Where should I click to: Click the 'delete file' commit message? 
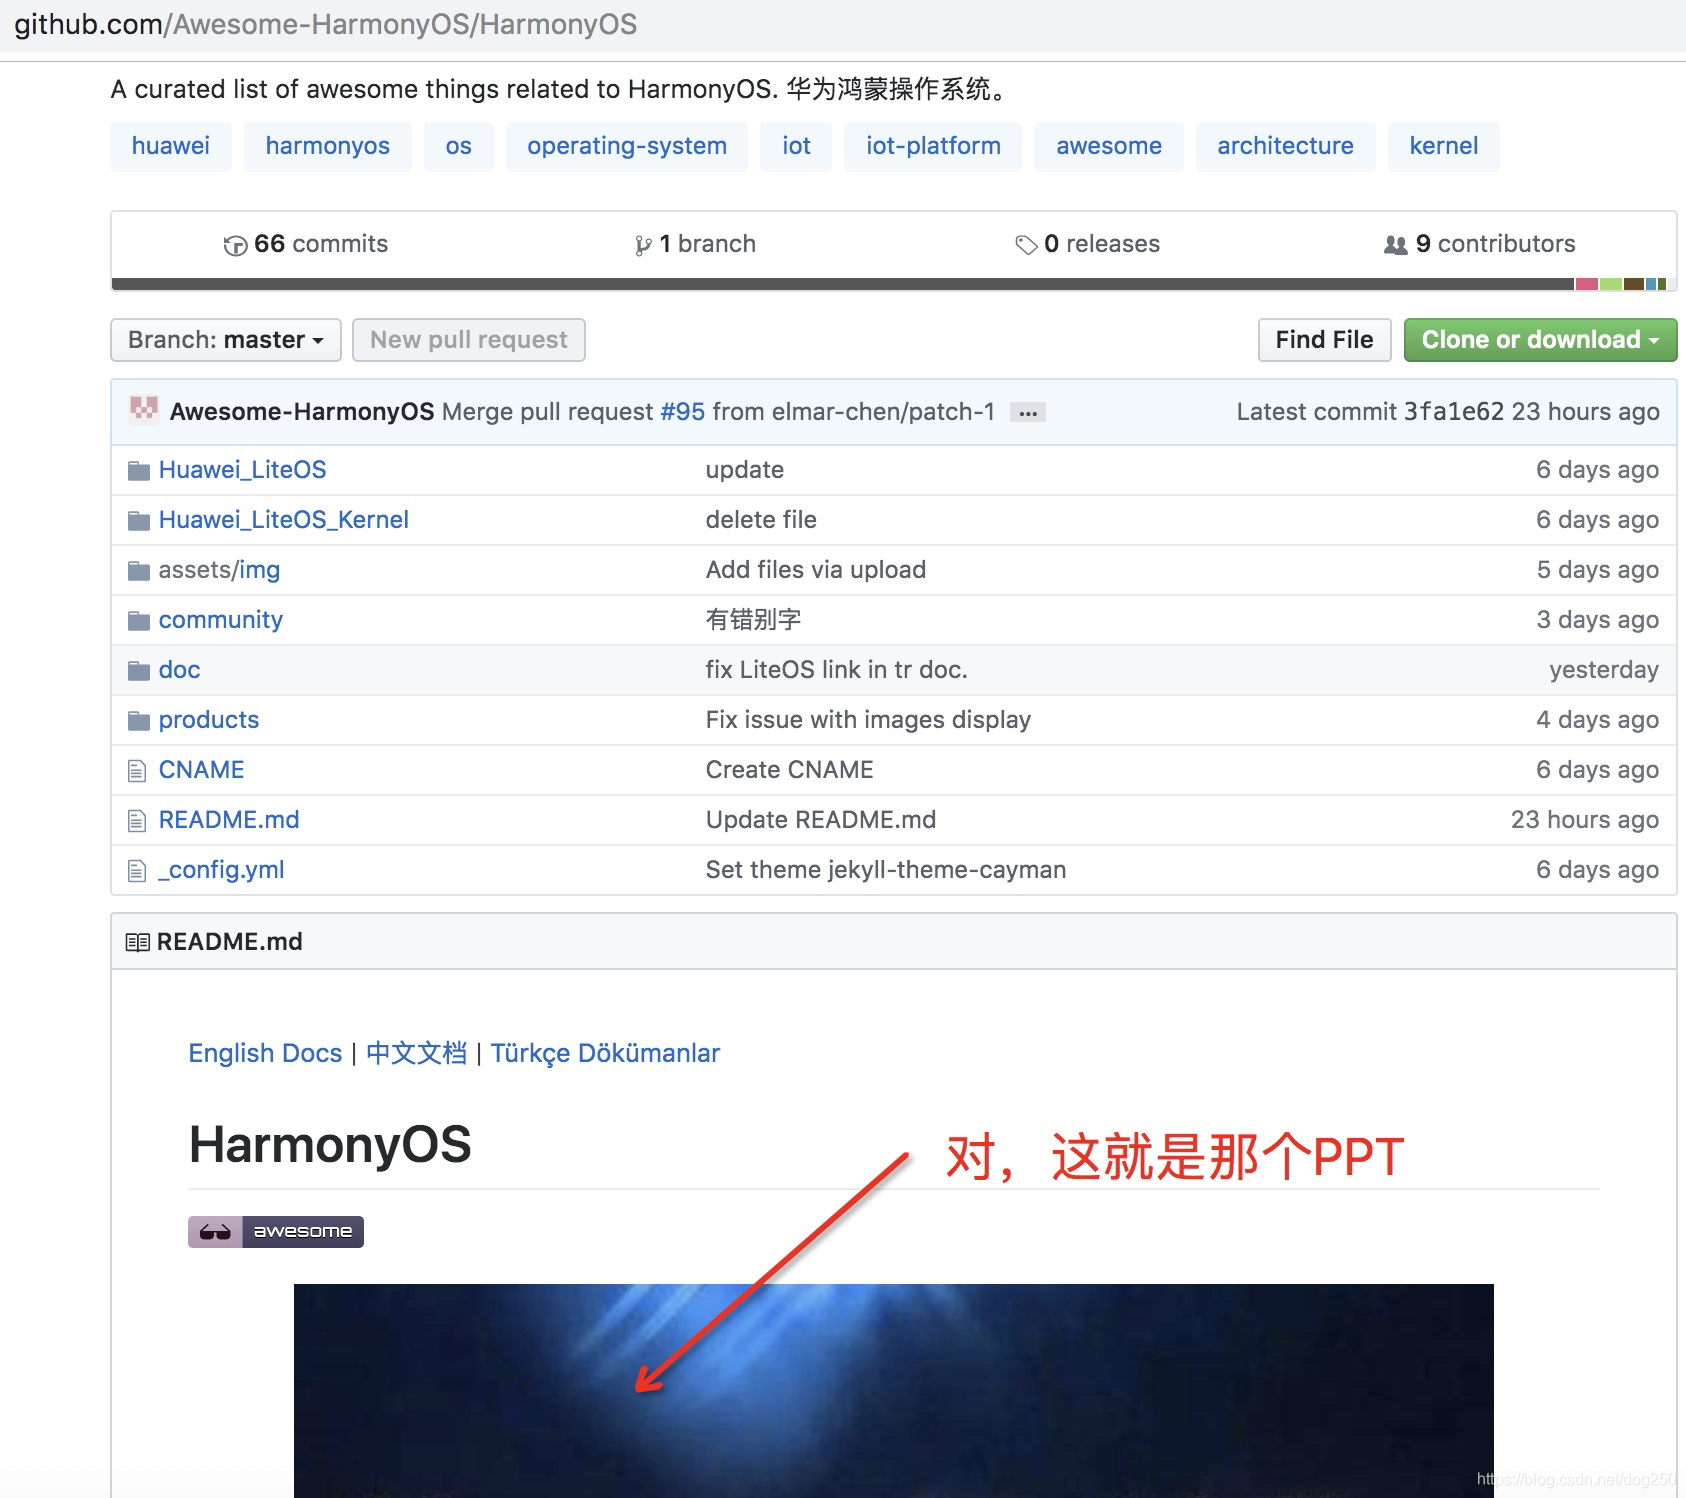(x=761, y=520)
